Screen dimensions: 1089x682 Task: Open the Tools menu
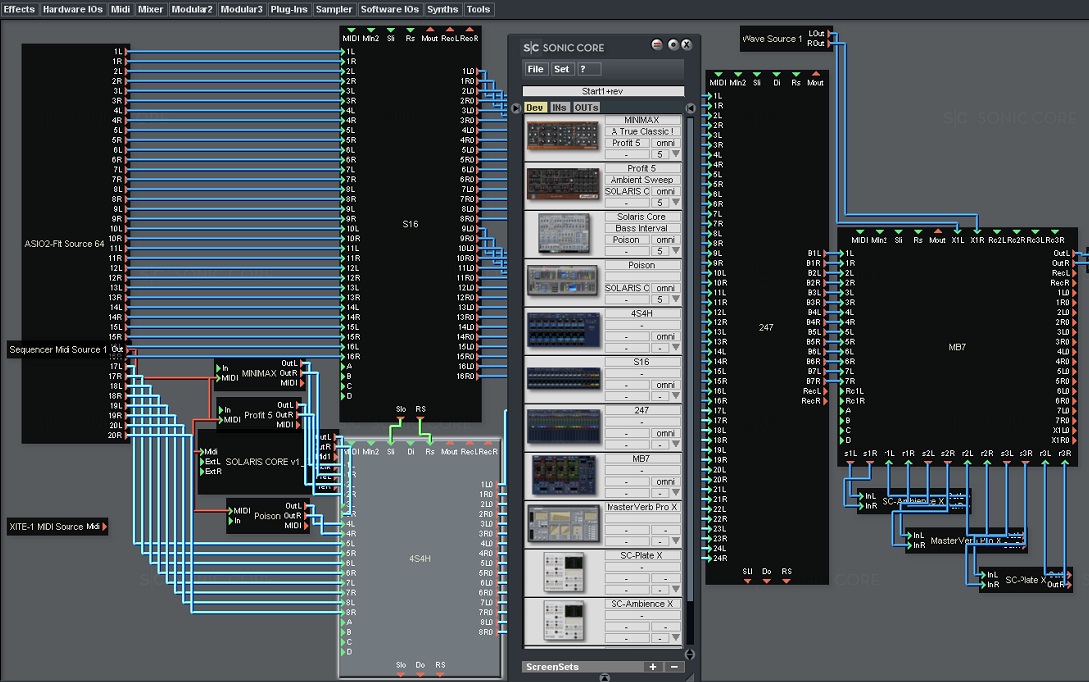pyautogui.click(x=479, y=9)
